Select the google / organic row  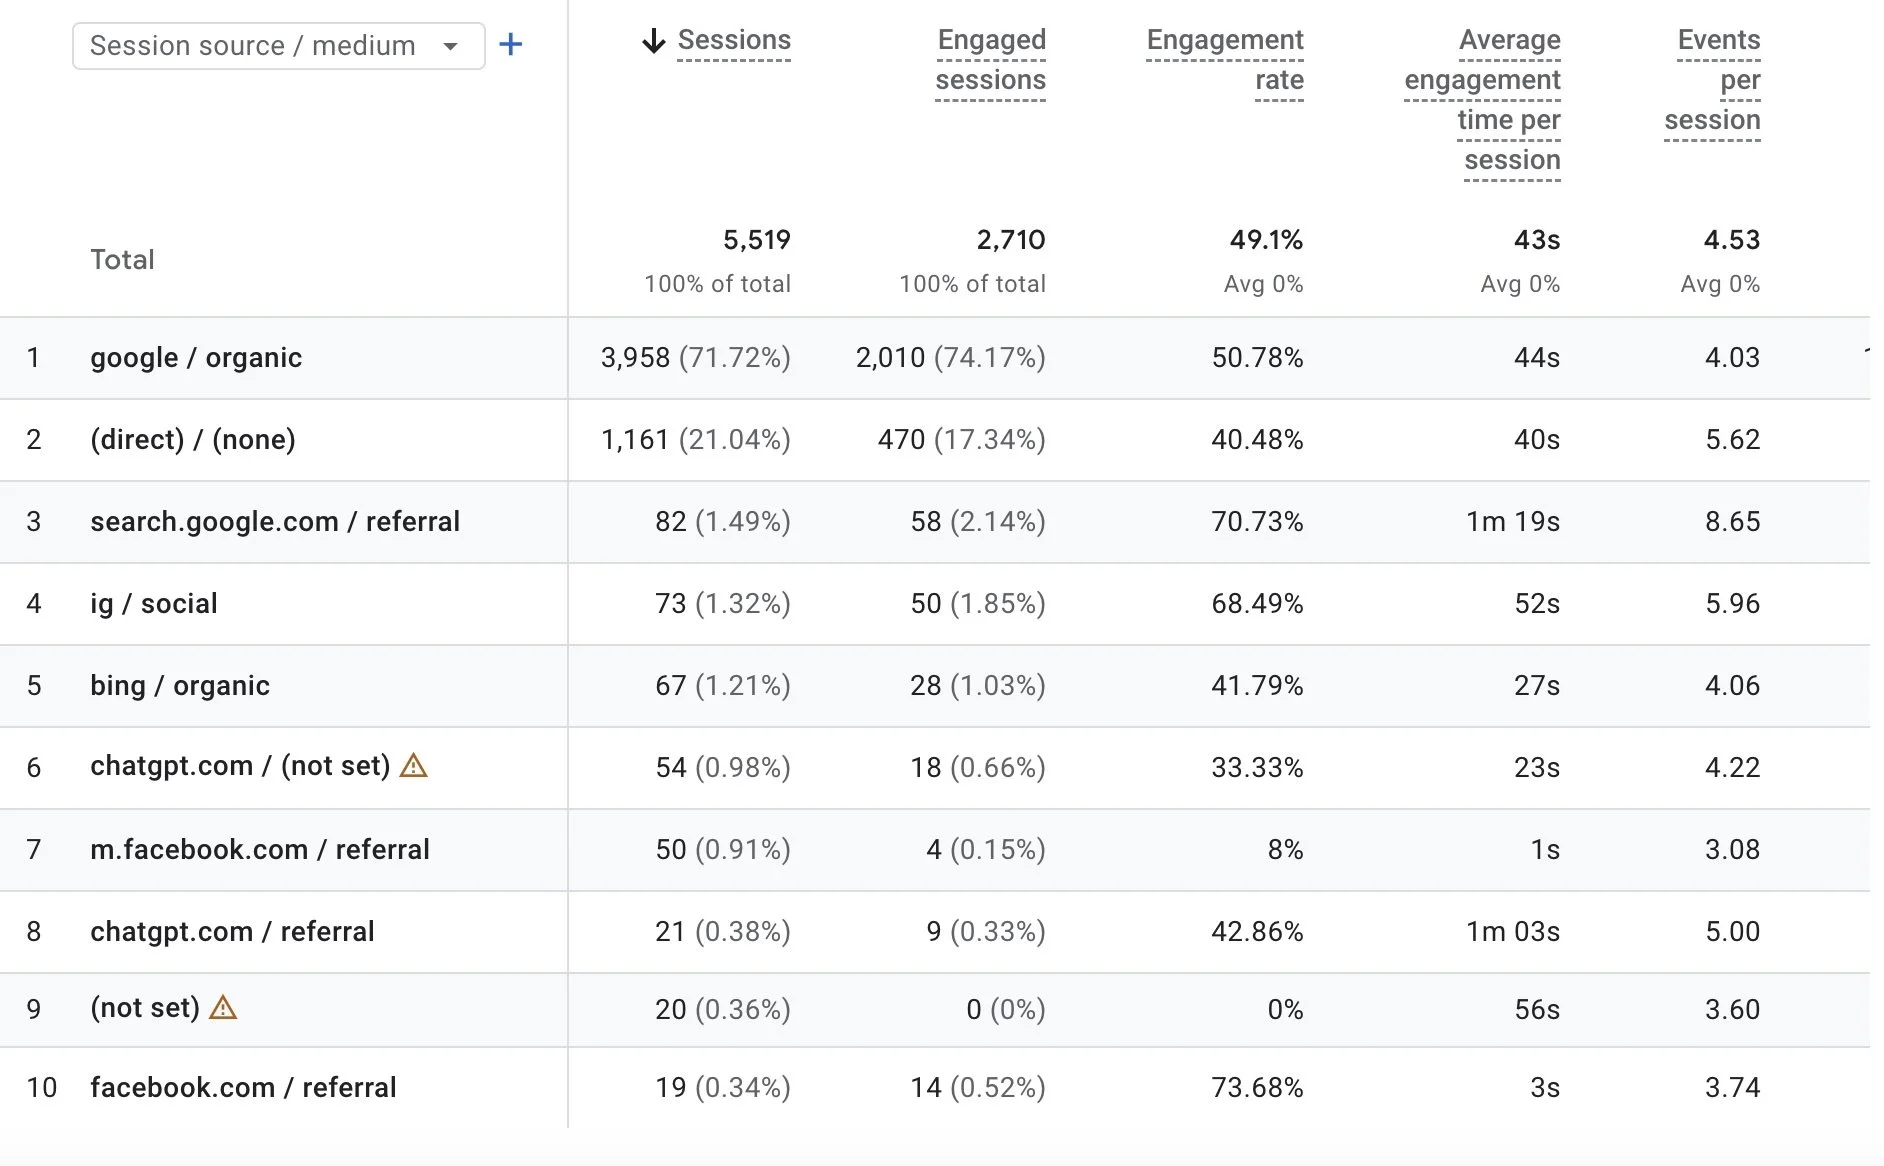pos(195,357)
